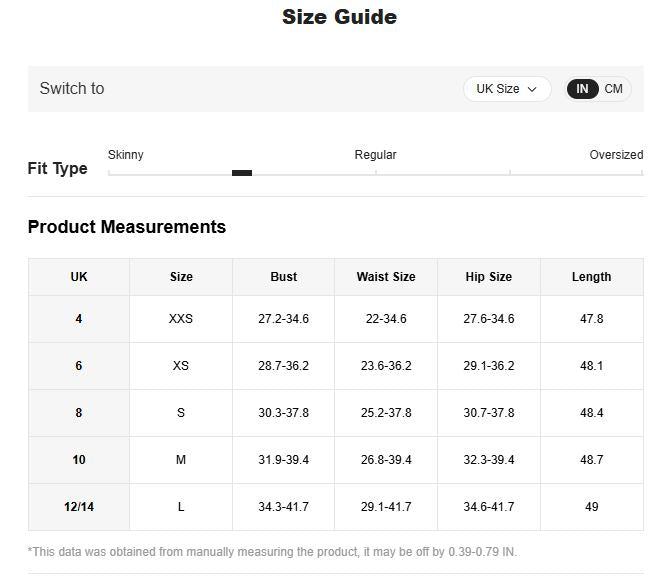Image resolution: width=672 pixels, height=585 pixels.
Task: Select the M size cell
Action: pyautogui.click(x=181, y=460)
